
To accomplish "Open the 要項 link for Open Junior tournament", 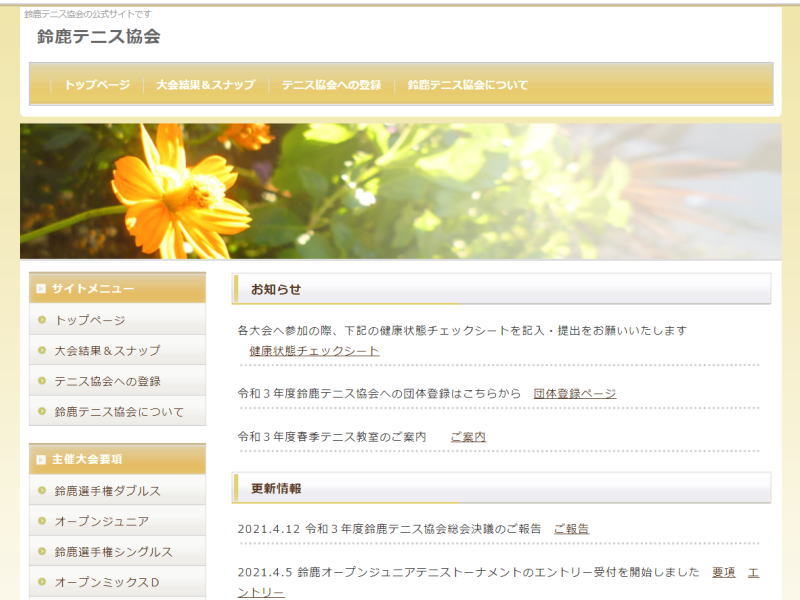I will click(x=723, y=572).
